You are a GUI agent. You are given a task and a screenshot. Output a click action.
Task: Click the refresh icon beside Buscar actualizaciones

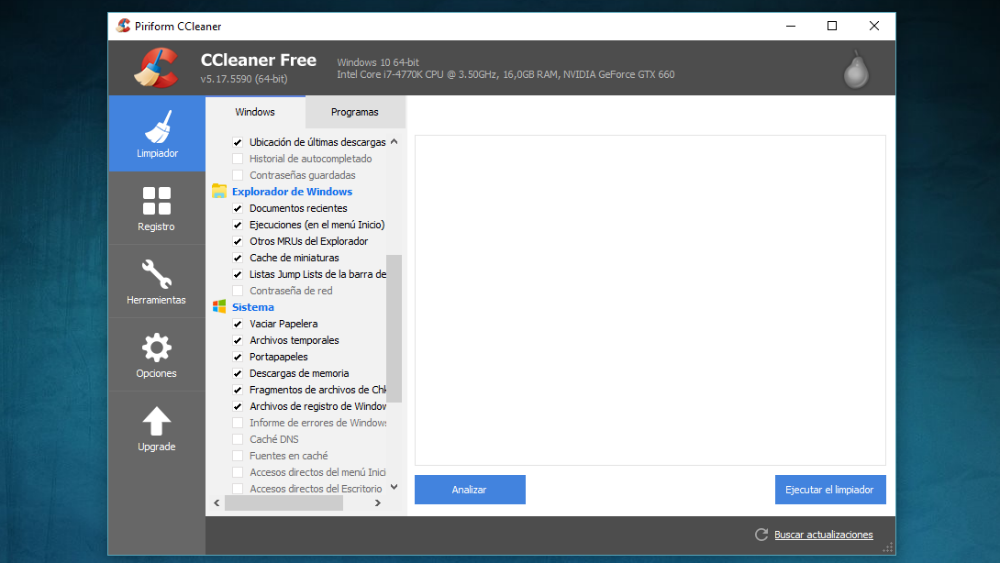click(x=761, y=534)
